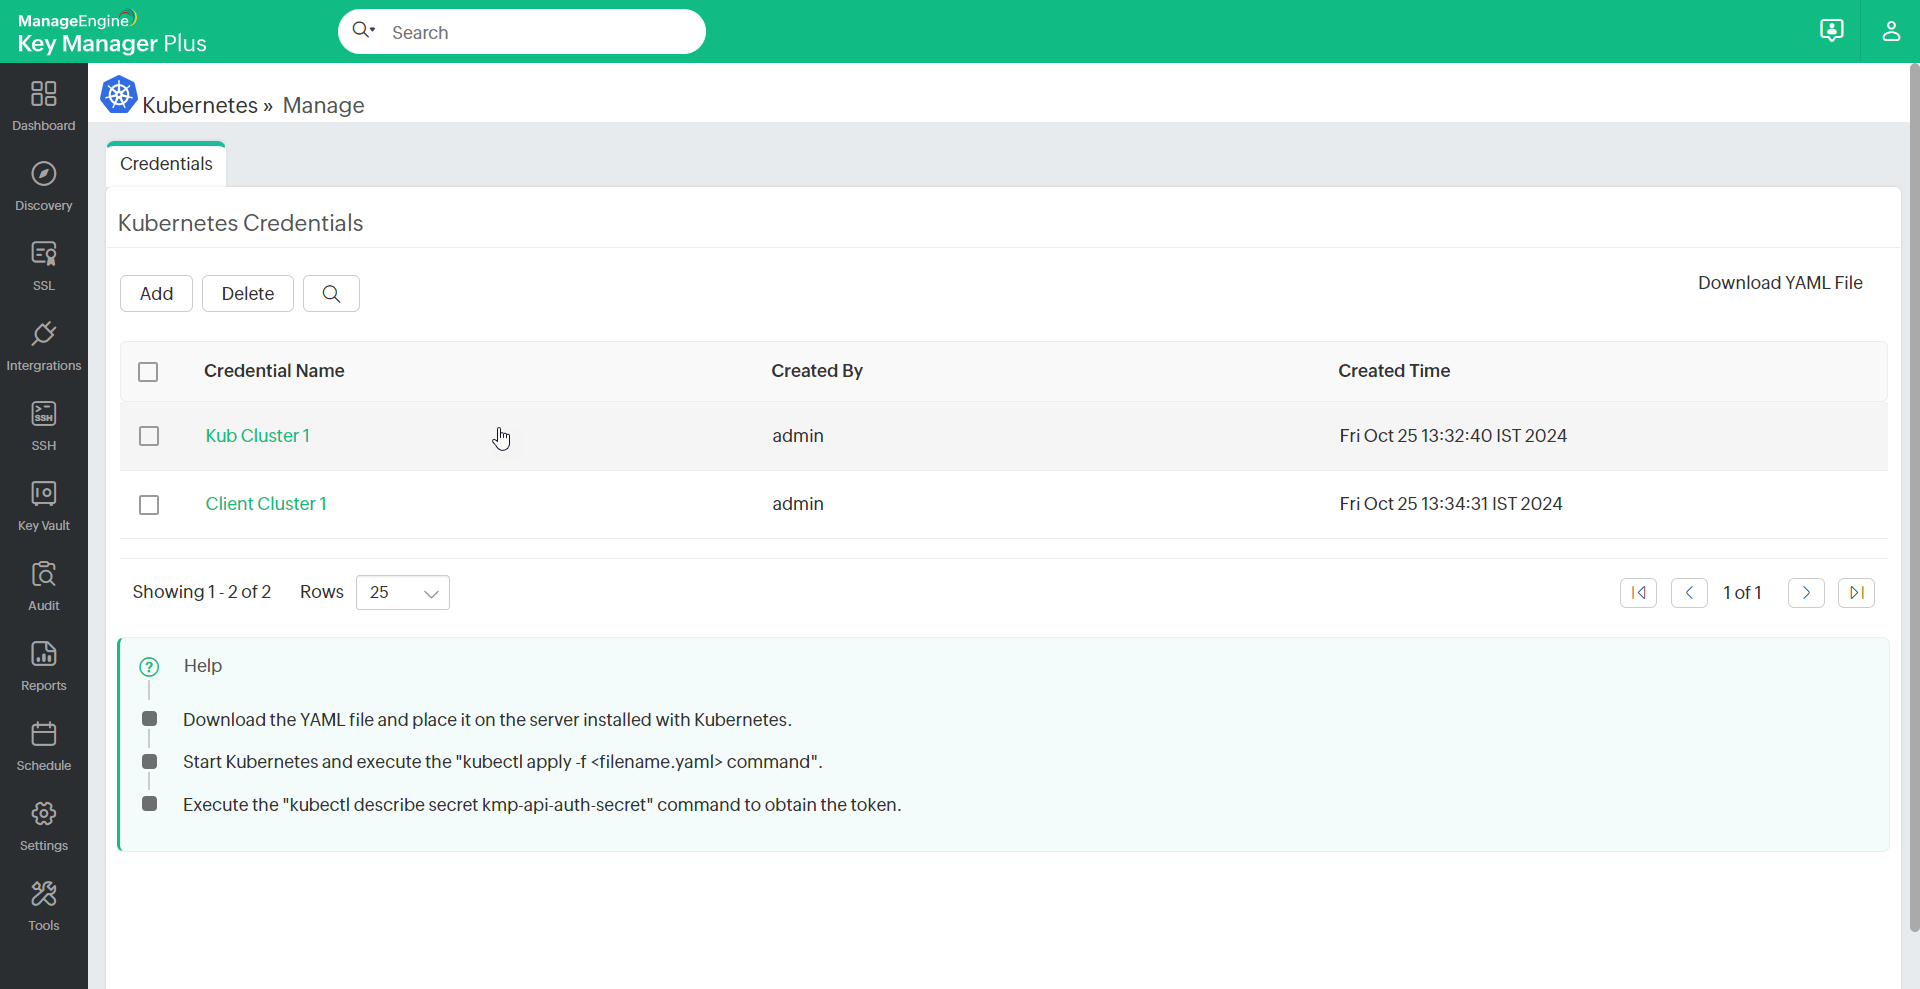
Task: Select Kubernetes in the breadcrumb
Action: point(199,104)
